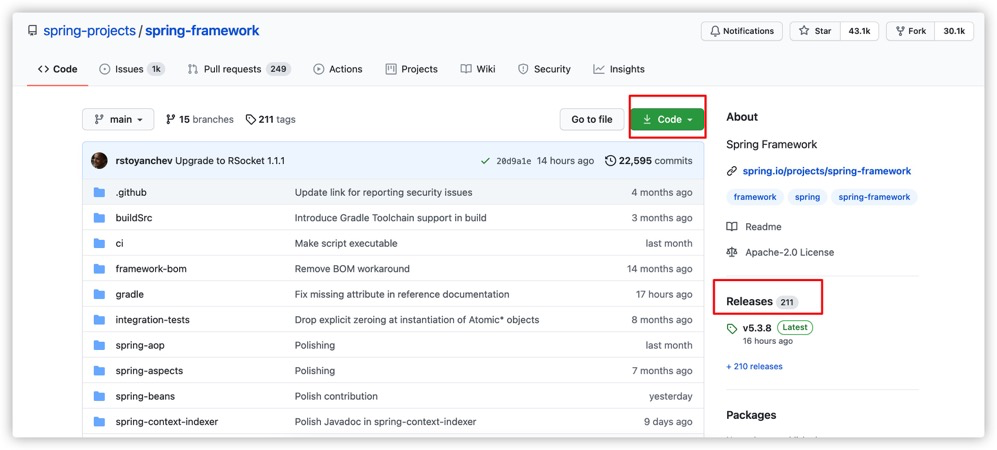
Task: Open the spring-aspects folder
Action: pyautogui.click(x=149, y=371)
